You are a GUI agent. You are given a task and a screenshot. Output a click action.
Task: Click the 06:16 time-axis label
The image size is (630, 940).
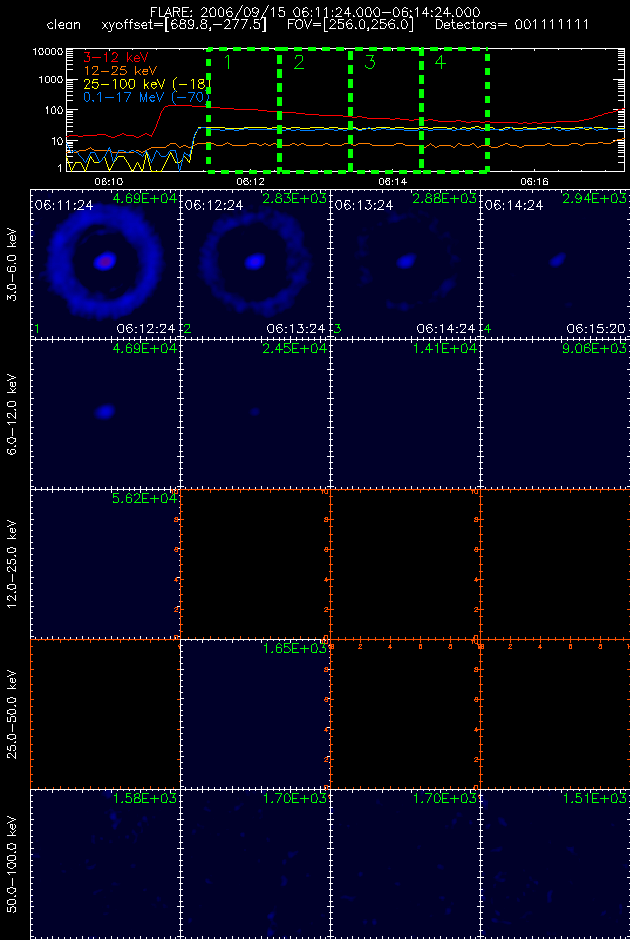535,181
